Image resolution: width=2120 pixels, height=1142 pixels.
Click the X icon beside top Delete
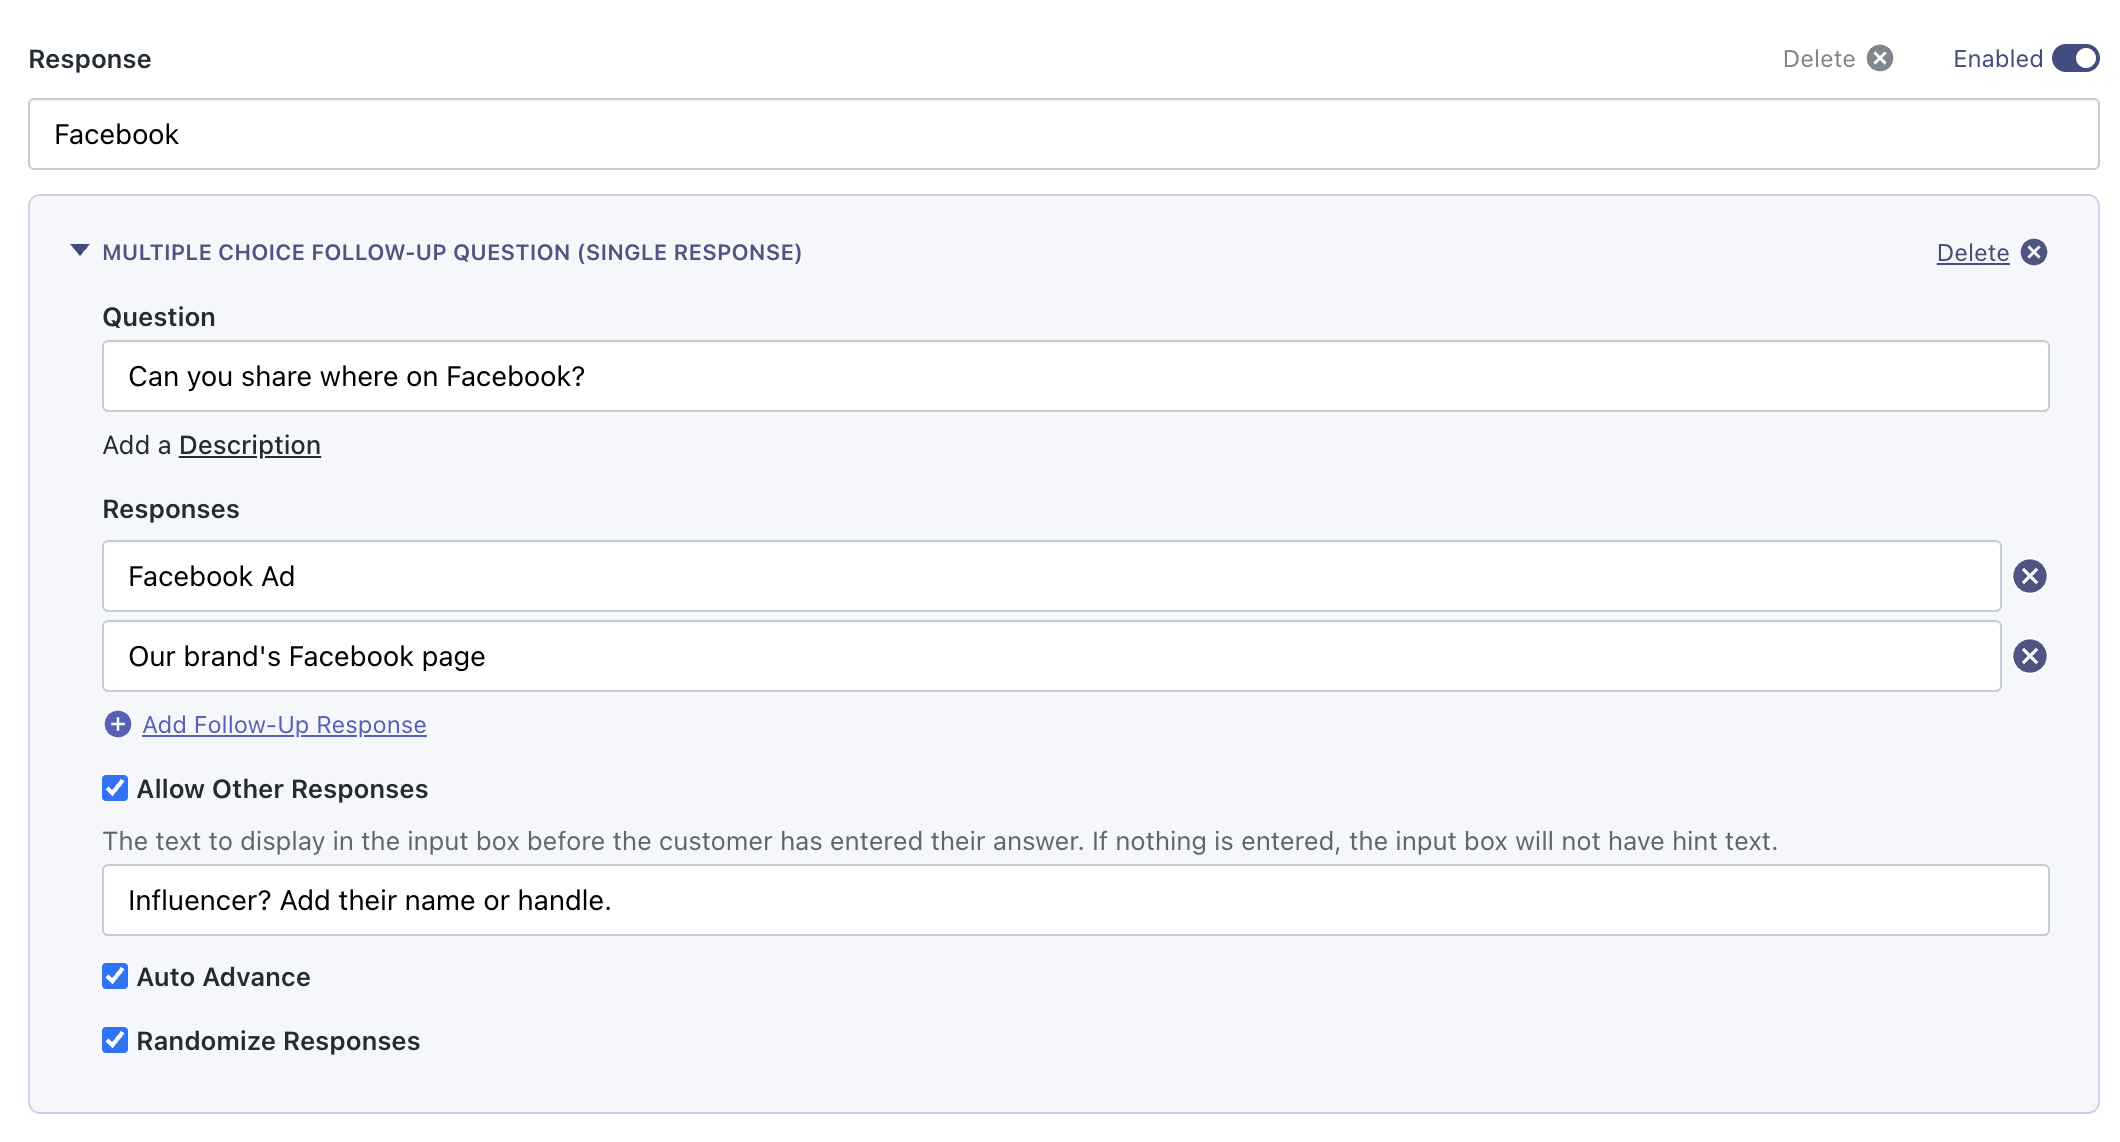(1880, 59)
